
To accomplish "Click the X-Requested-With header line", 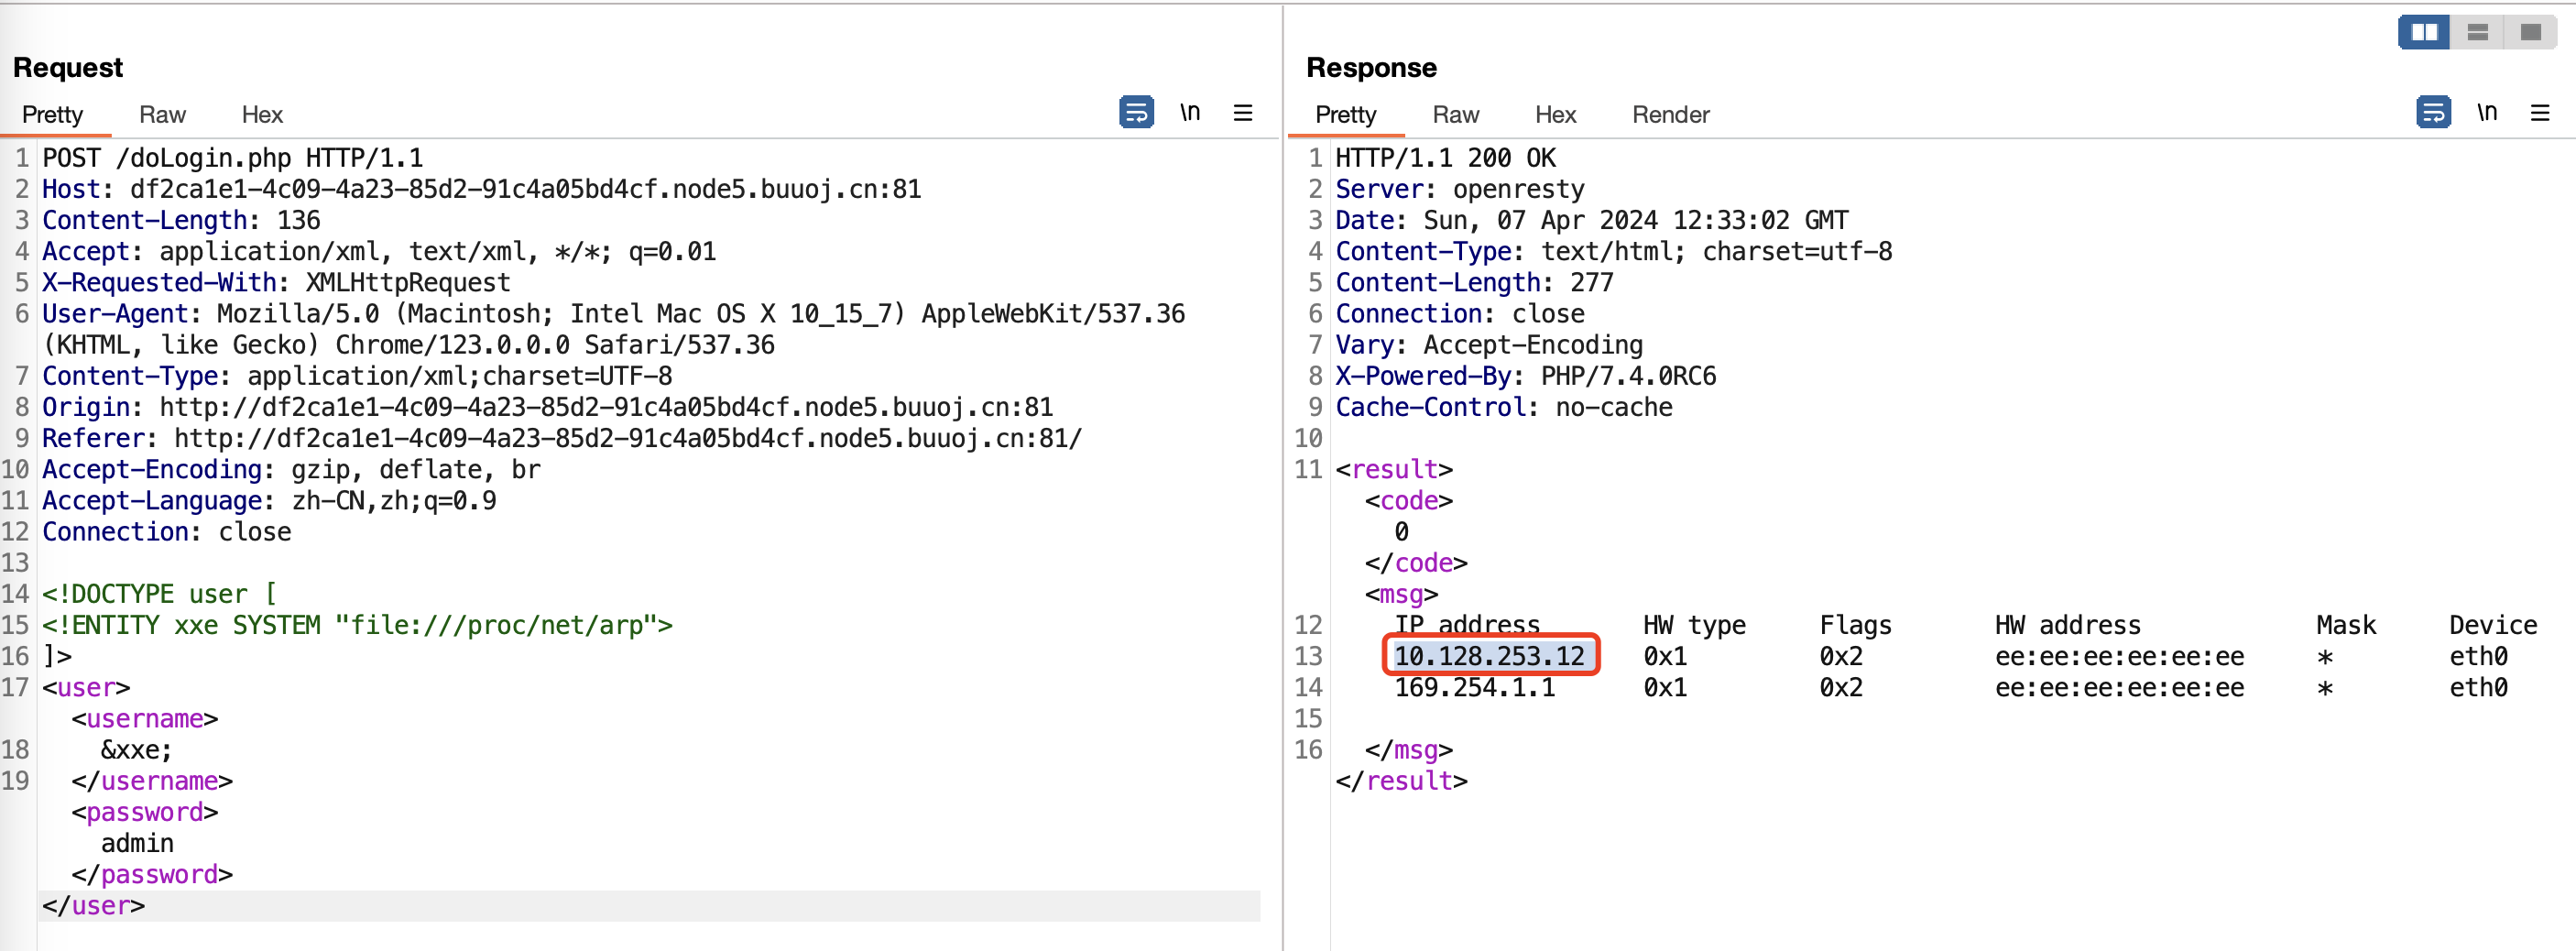I will [x=276, y=282].
